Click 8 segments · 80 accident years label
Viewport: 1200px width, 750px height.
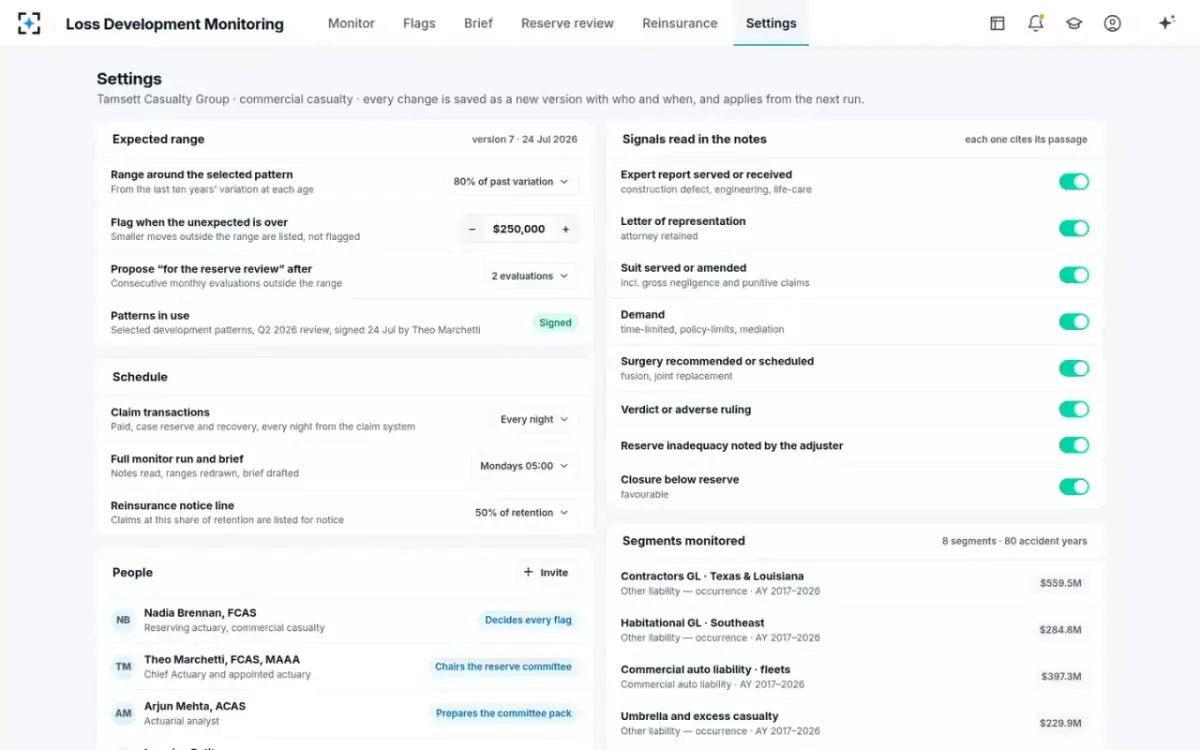coord(1014,541)
